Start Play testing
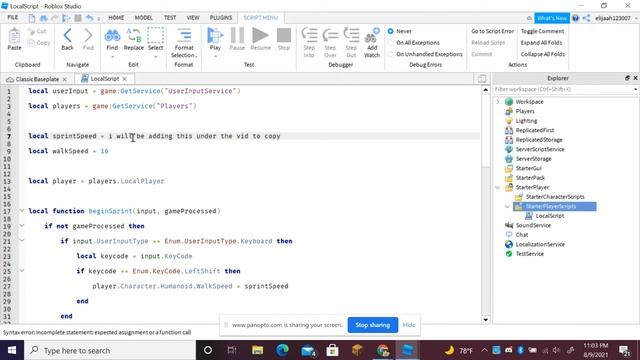 (x=215, y=39)
